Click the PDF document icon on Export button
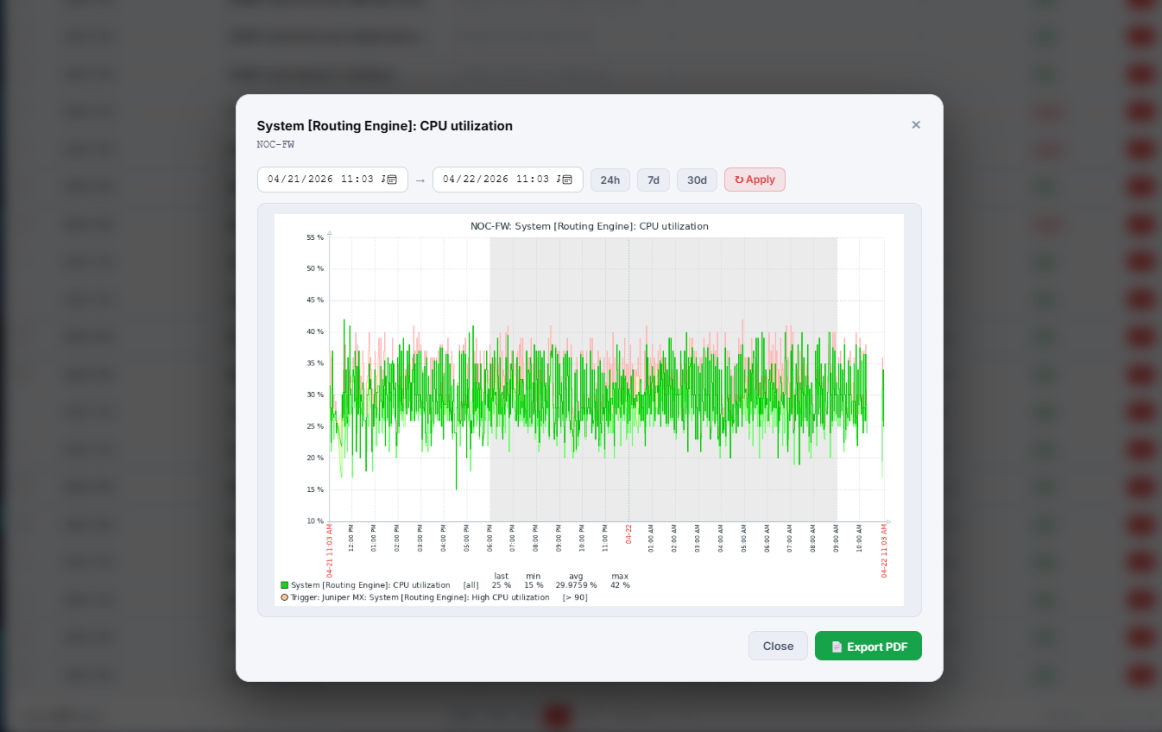Viewport: 1162px width, 732px height. pos(837,647)
